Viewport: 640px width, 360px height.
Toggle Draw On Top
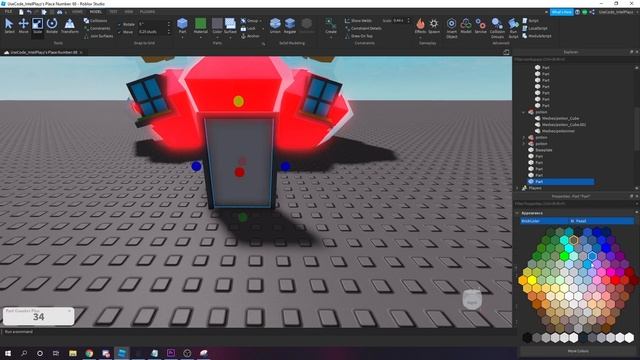pyautogui.click(x=358, y=36)
